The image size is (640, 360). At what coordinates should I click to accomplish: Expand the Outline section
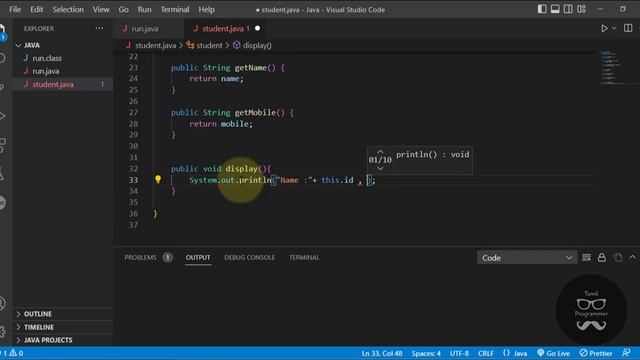tap(38, 314)
